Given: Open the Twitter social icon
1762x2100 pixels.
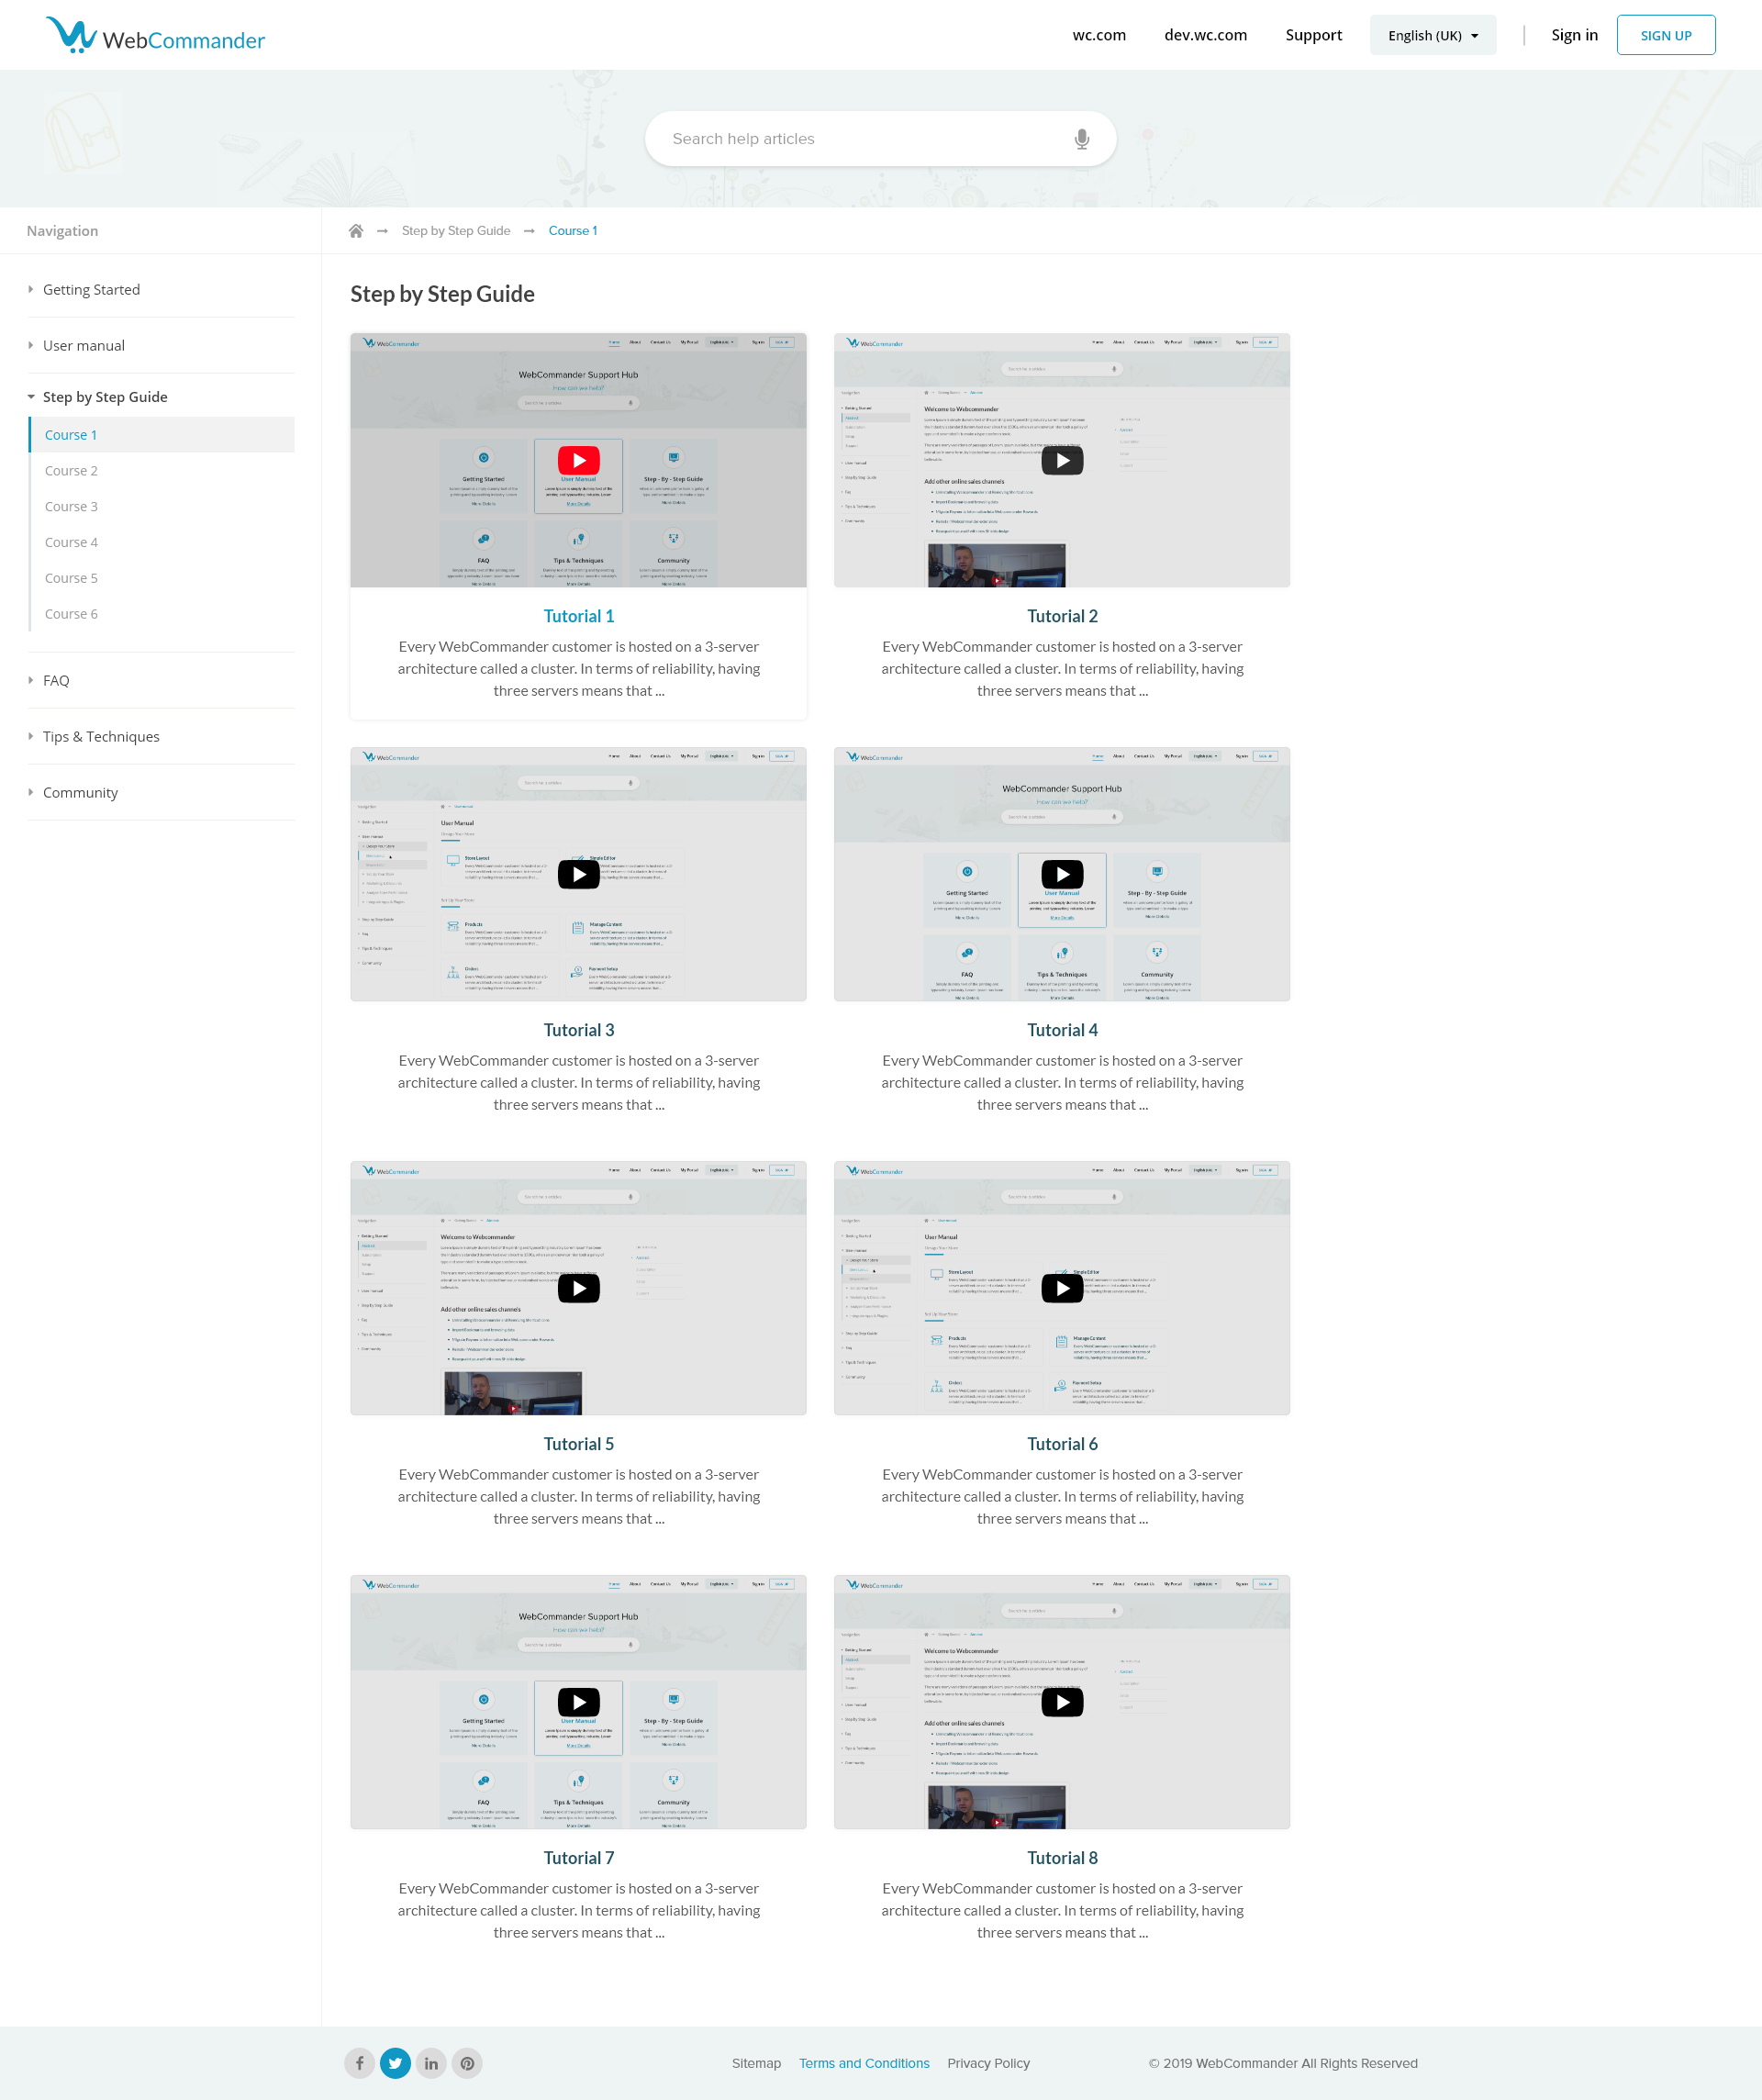Looking at the screenshot, I should [395, 2063].
